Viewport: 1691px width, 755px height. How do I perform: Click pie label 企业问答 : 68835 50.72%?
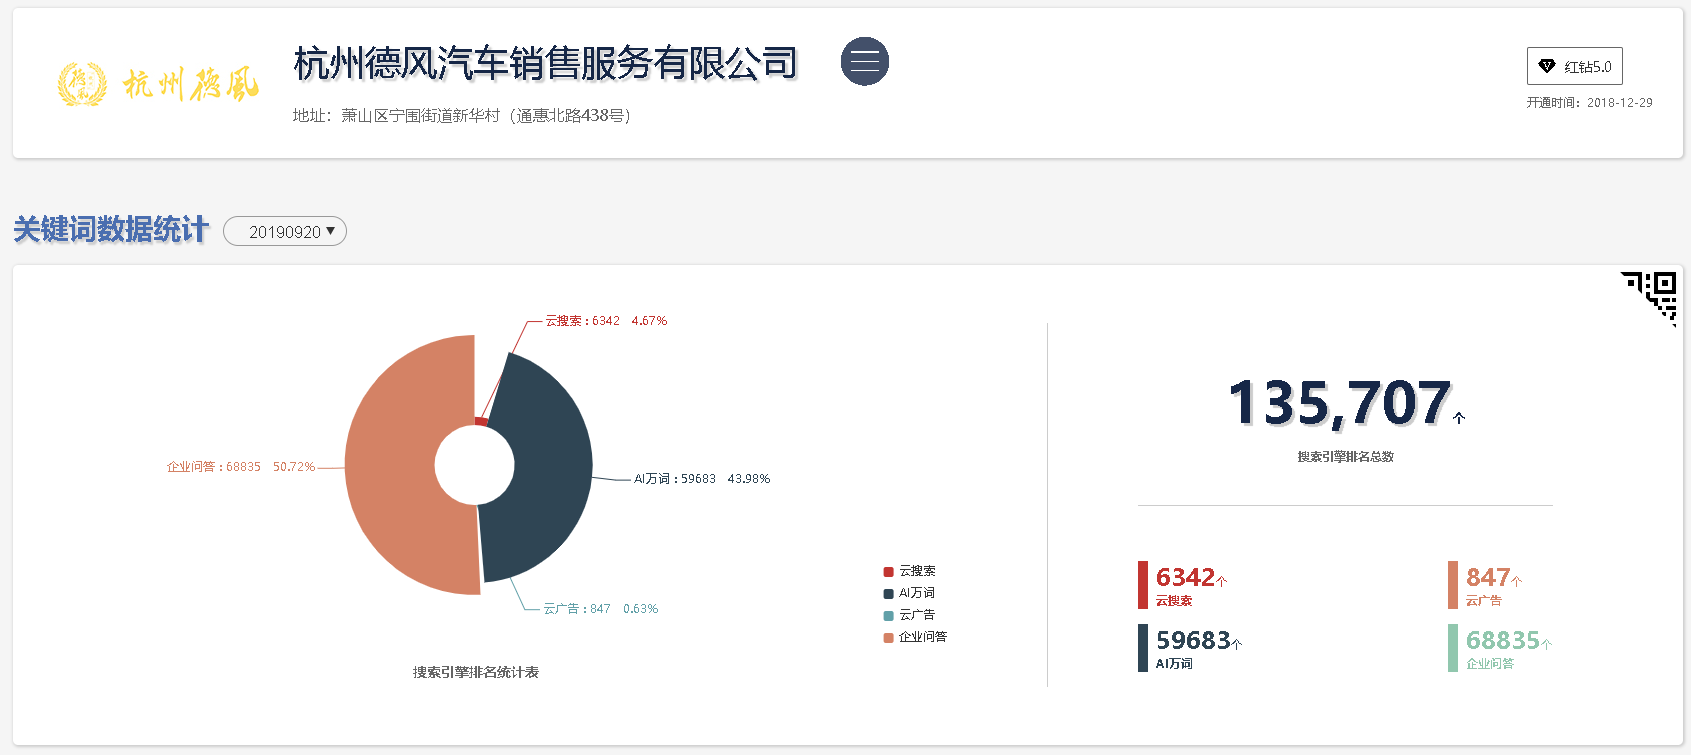[x=241, y=467]
